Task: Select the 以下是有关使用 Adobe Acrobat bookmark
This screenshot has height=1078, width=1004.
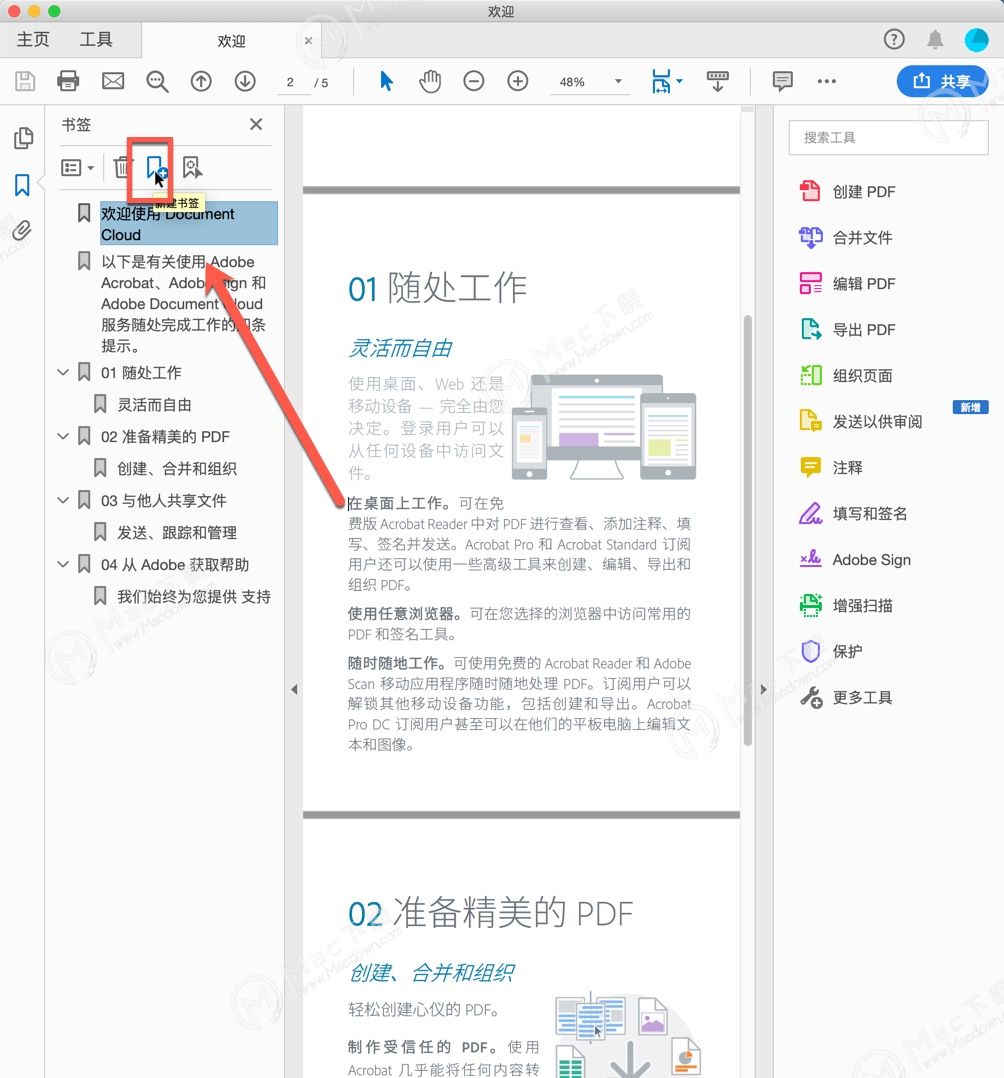Action: coord(184,303)
